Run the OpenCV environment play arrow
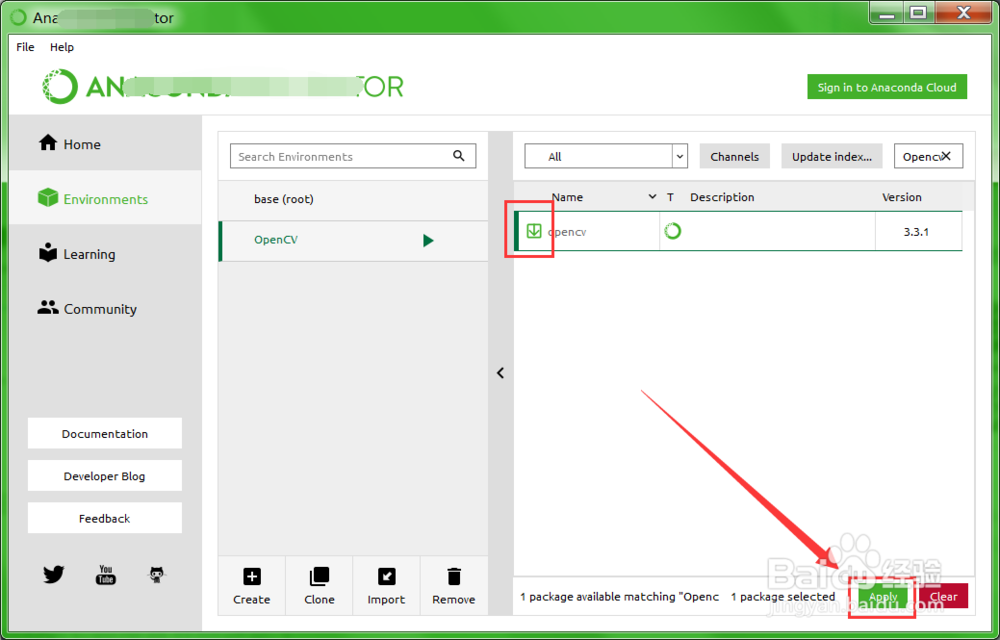Screen dimensions: 1000x640 [x=428, y=240]
